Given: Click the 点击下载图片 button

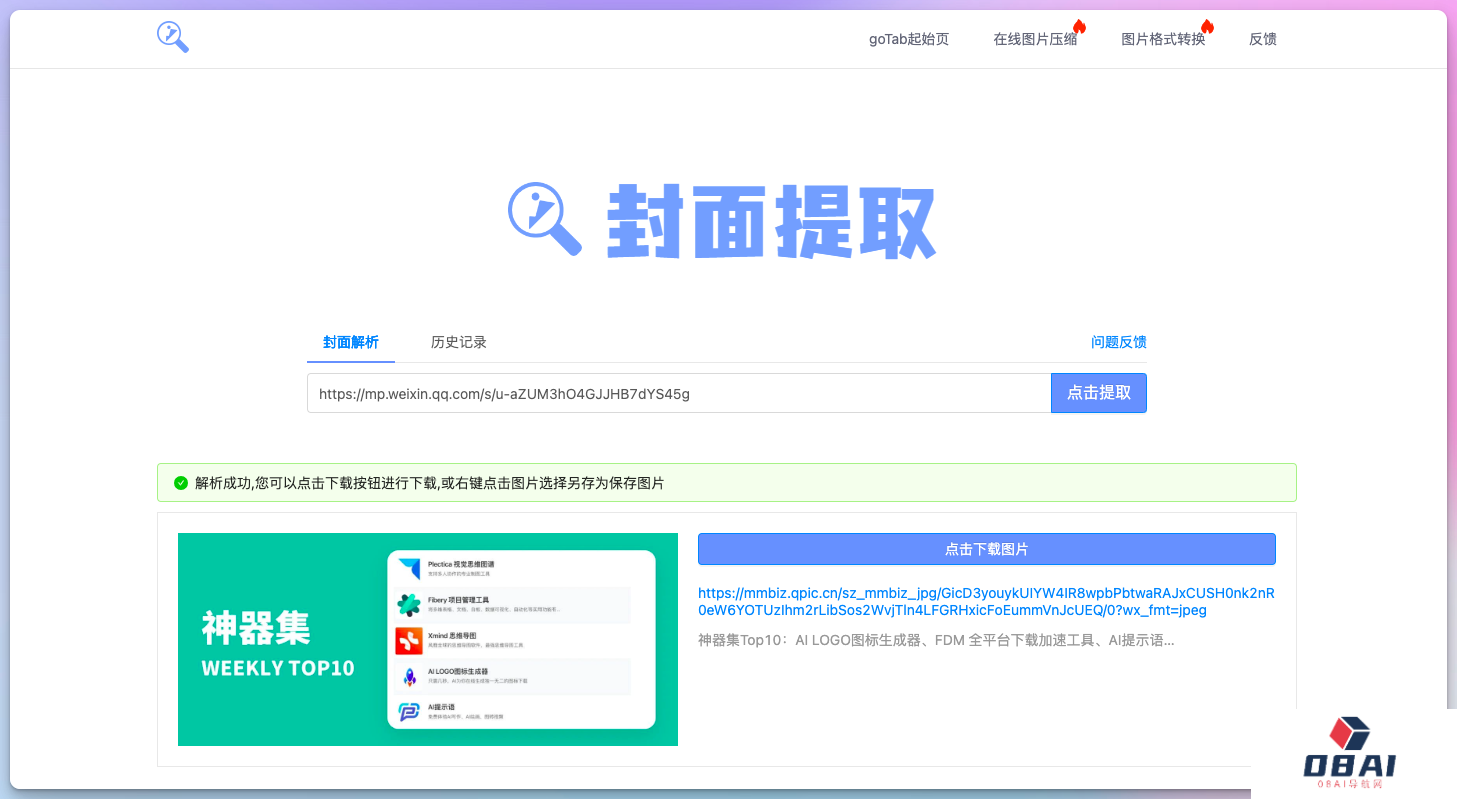Looking at the screenshot, I should coord(987,549).
